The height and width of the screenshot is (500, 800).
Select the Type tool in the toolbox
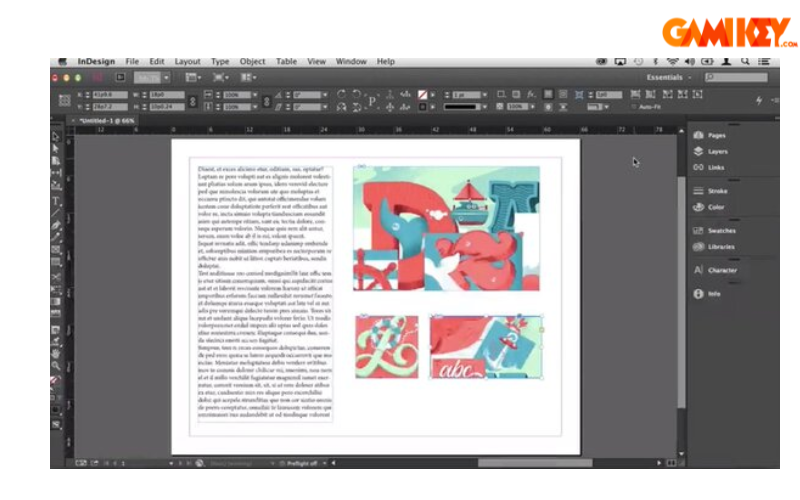point(56,201)
